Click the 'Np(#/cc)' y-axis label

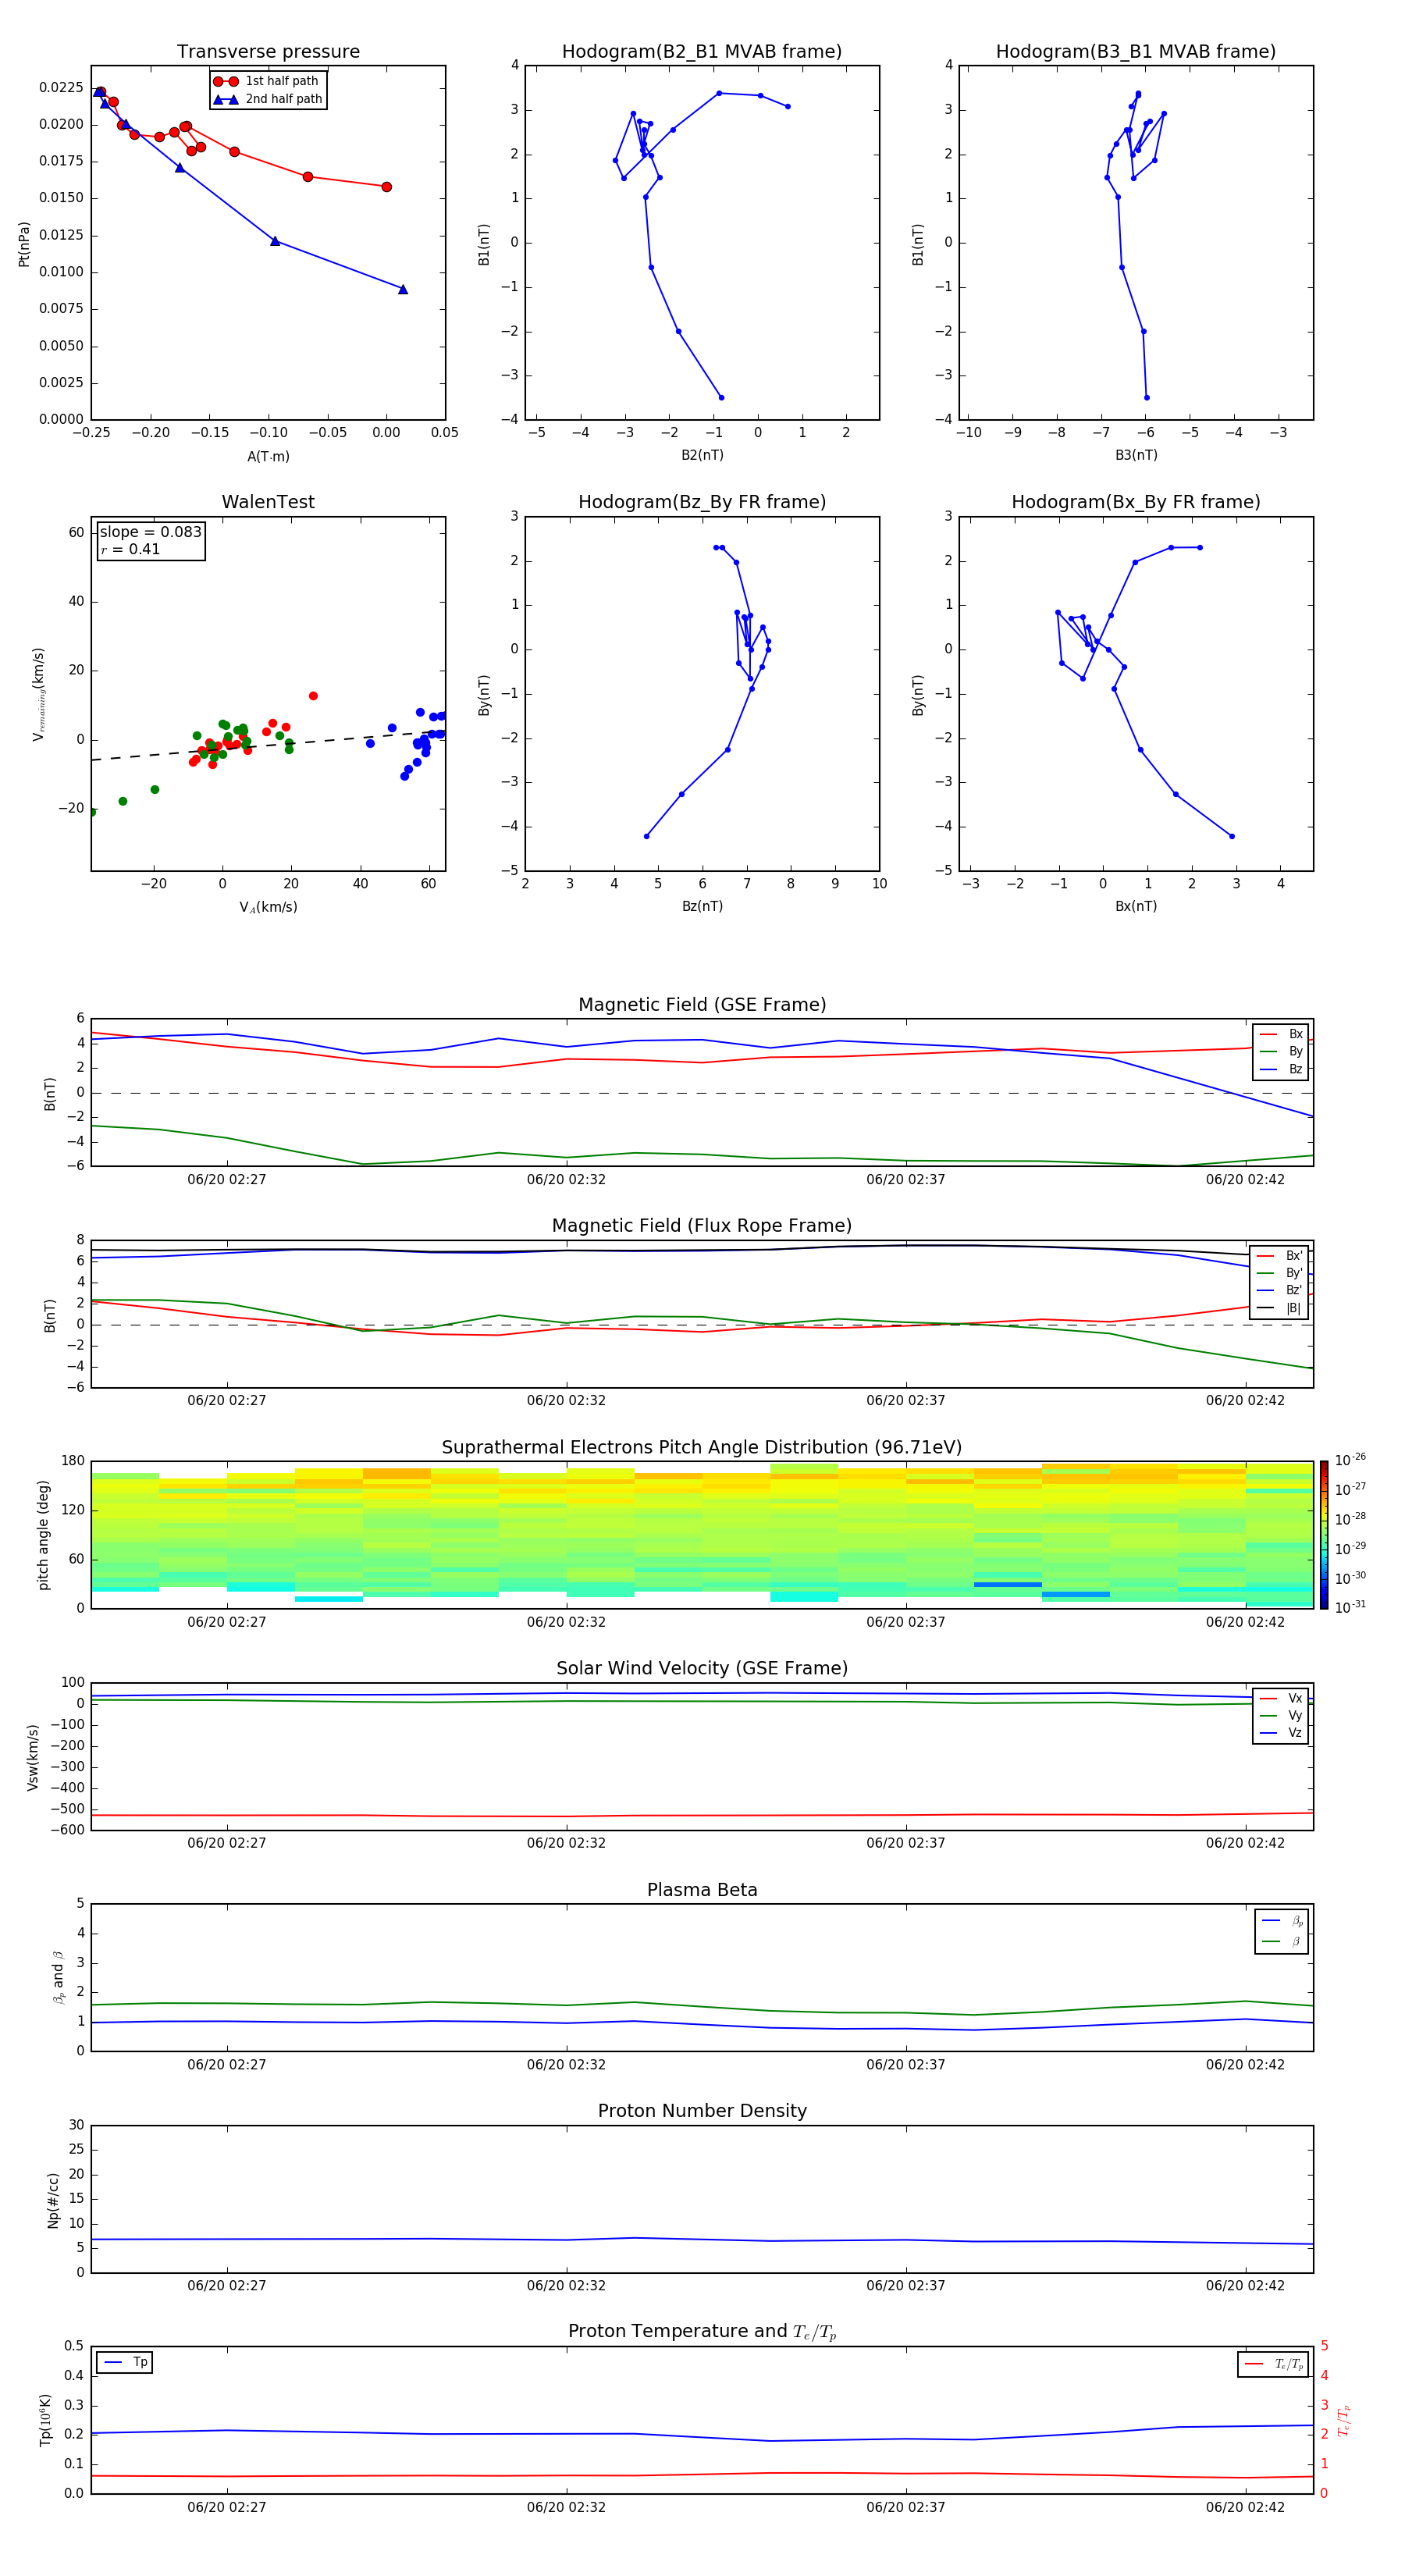pos(53,2200)
